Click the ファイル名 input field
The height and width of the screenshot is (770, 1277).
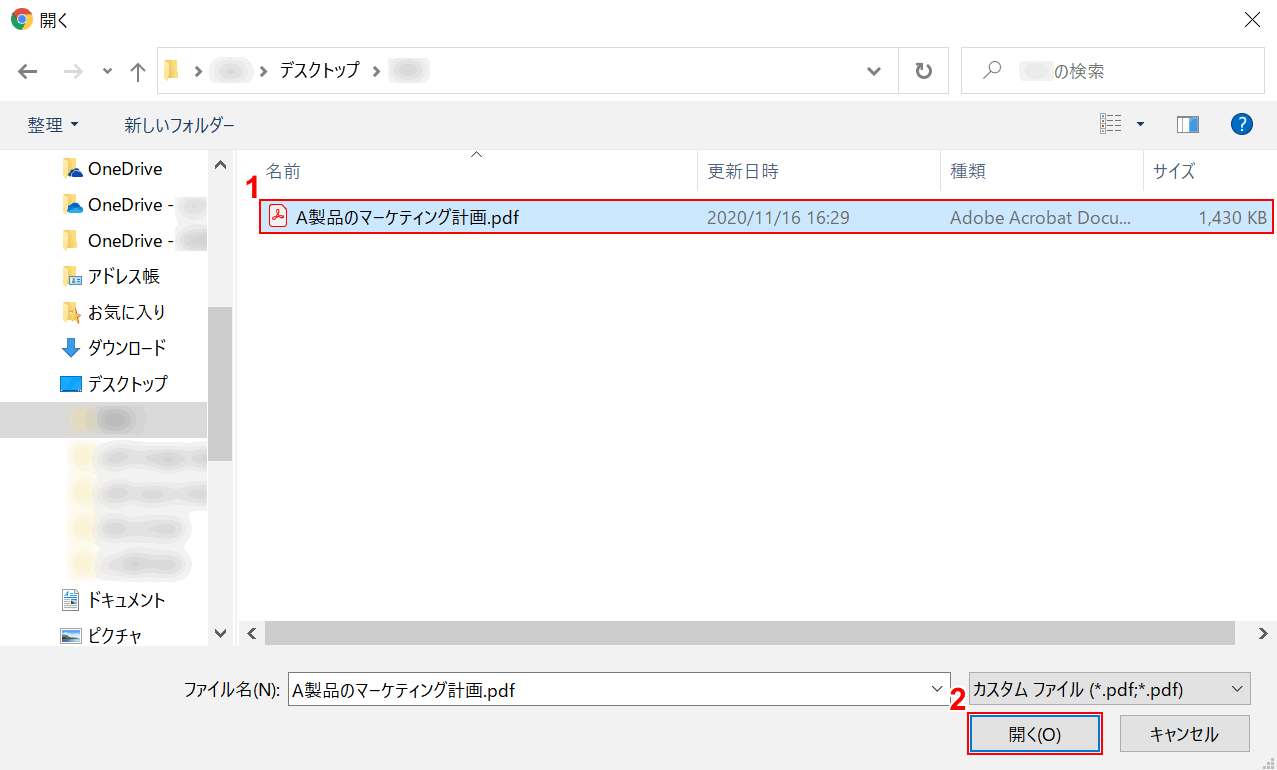(x=608, y=689)
